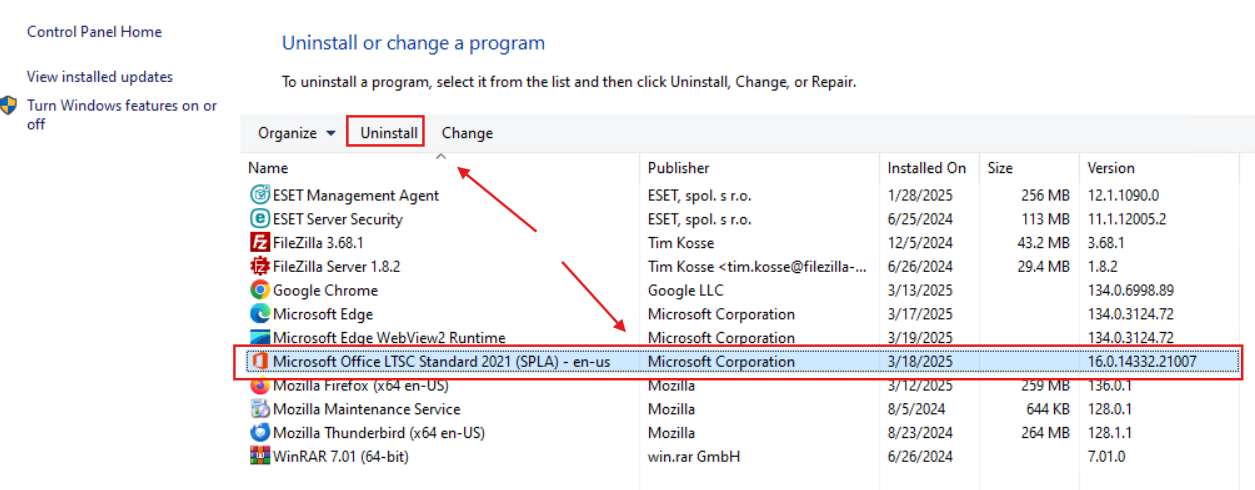Viewport: 1255px width, 490px height.
Task: Select Mozilla Thunderbird (x64 en-US) name
Action: point(379,433)
